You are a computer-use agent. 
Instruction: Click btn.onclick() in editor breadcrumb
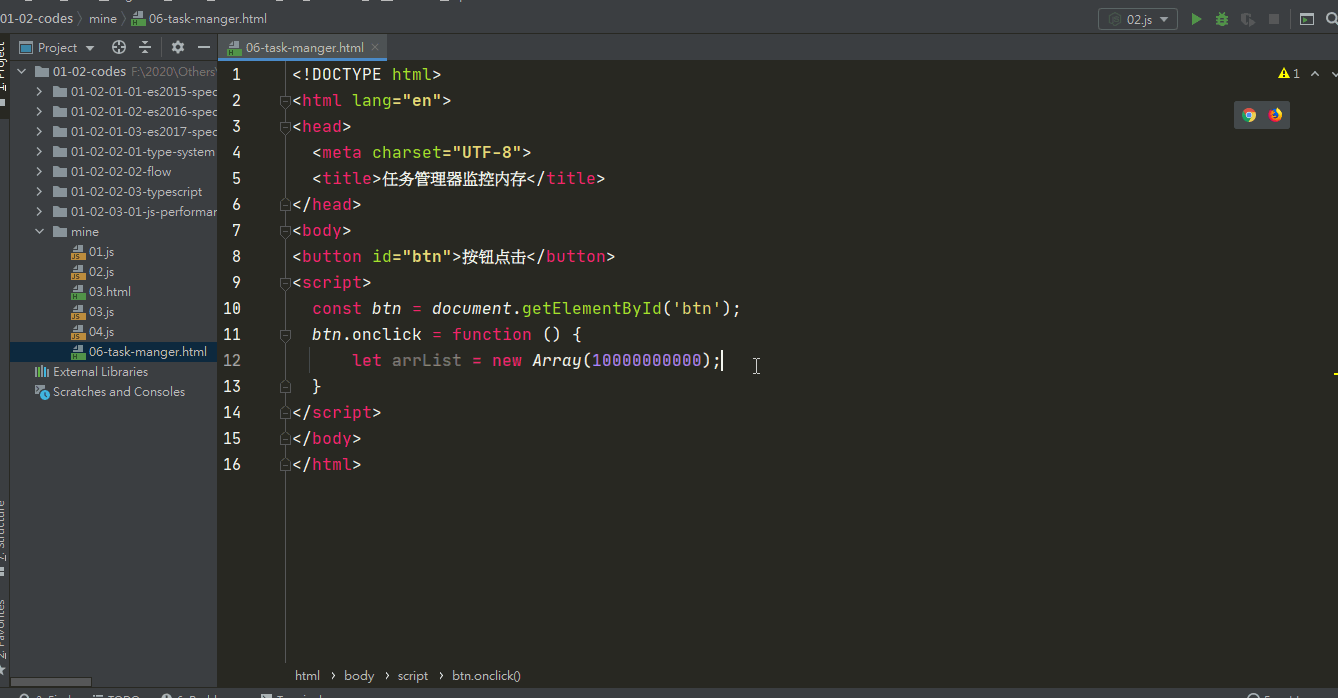point(486,675)
